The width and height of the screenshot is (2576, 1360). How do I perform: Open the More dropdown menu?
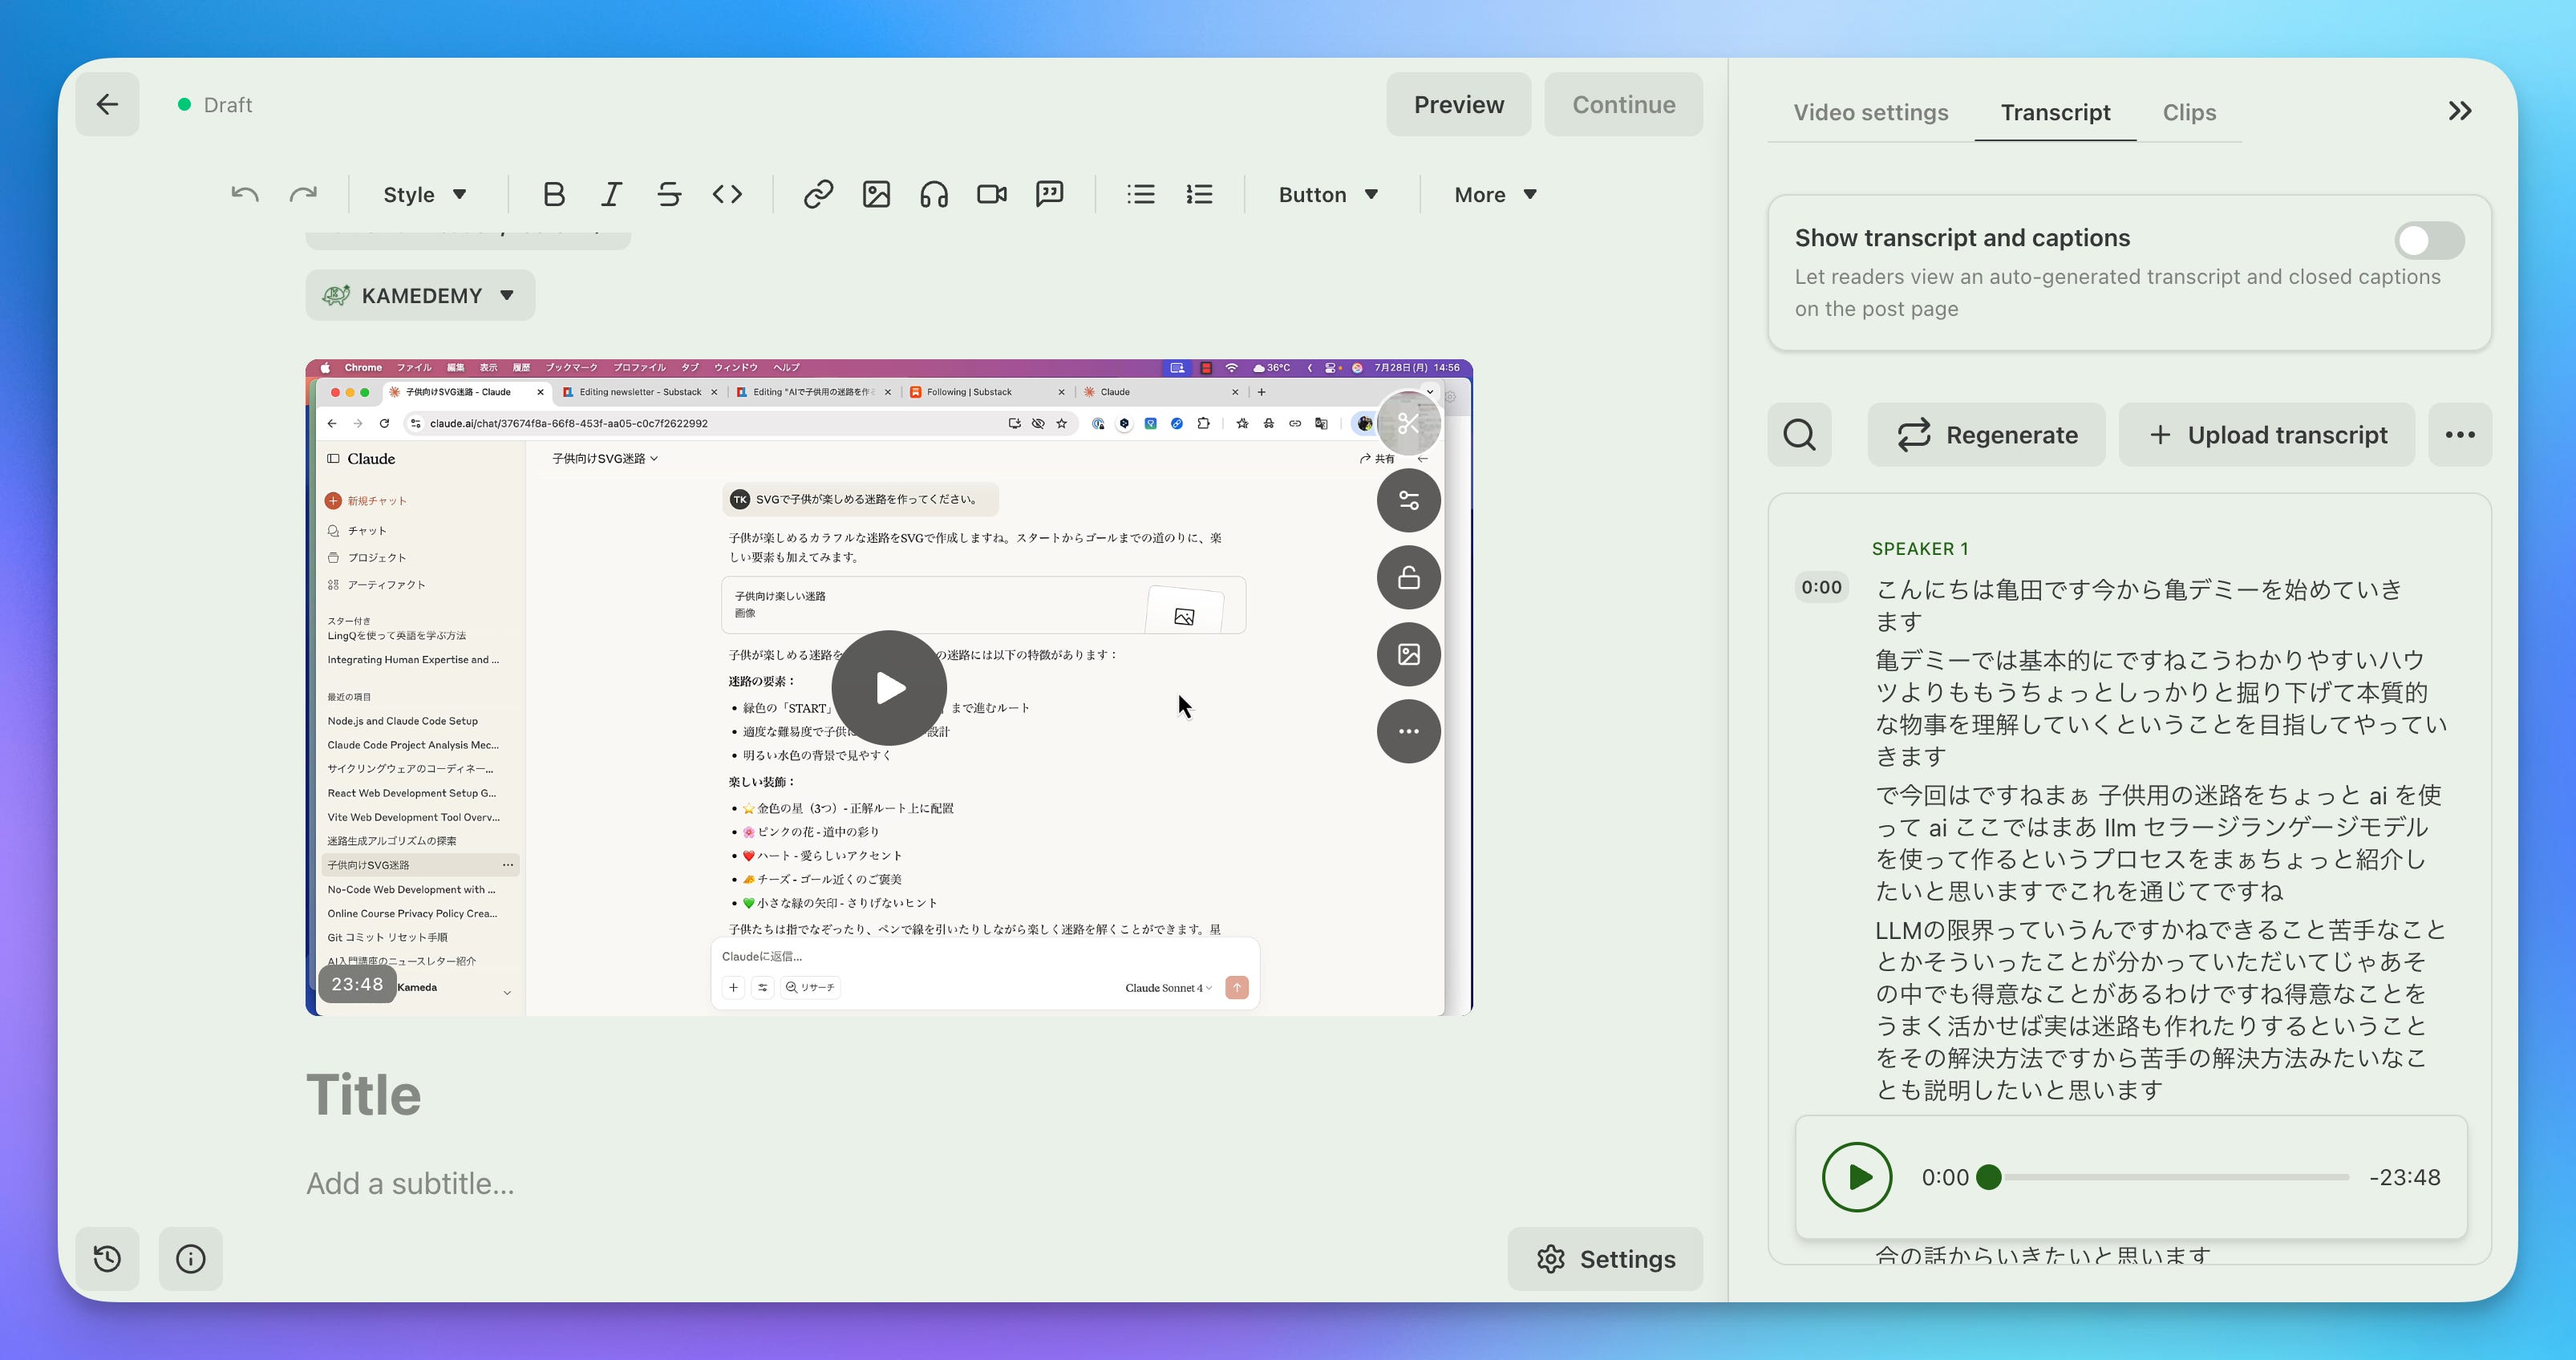1495,194
